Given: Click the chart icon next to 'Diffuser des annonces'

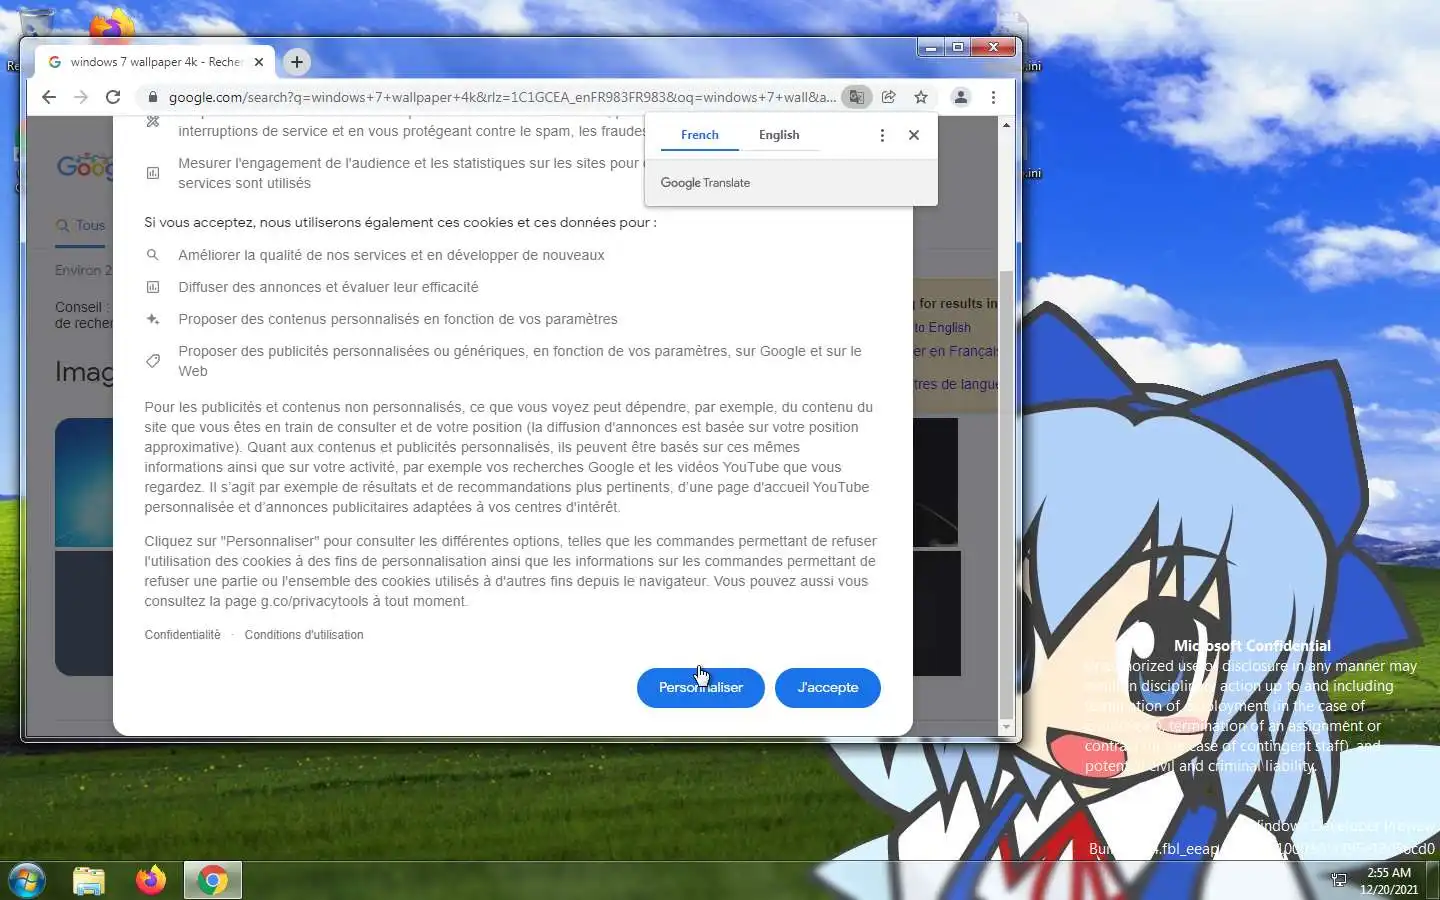Looking at the screenshot, I should (x=153, y=287).
